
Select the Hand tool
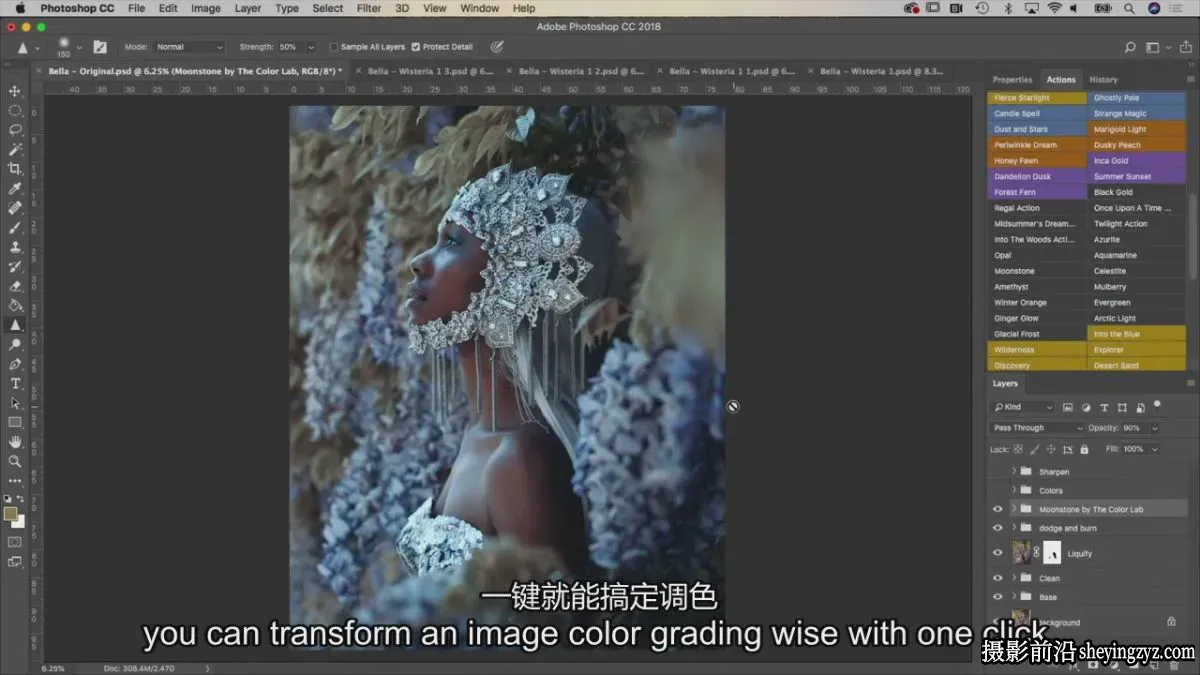point(15,442)
